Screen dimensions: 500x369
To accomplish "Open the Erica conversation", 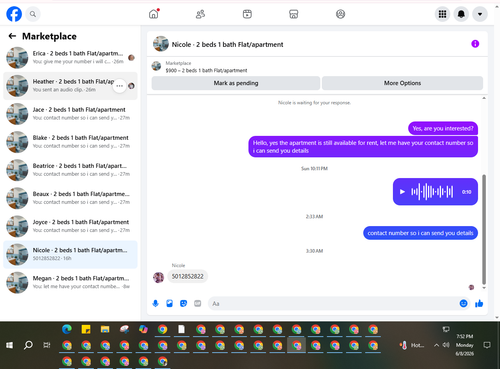I will (x=70, y=58).
